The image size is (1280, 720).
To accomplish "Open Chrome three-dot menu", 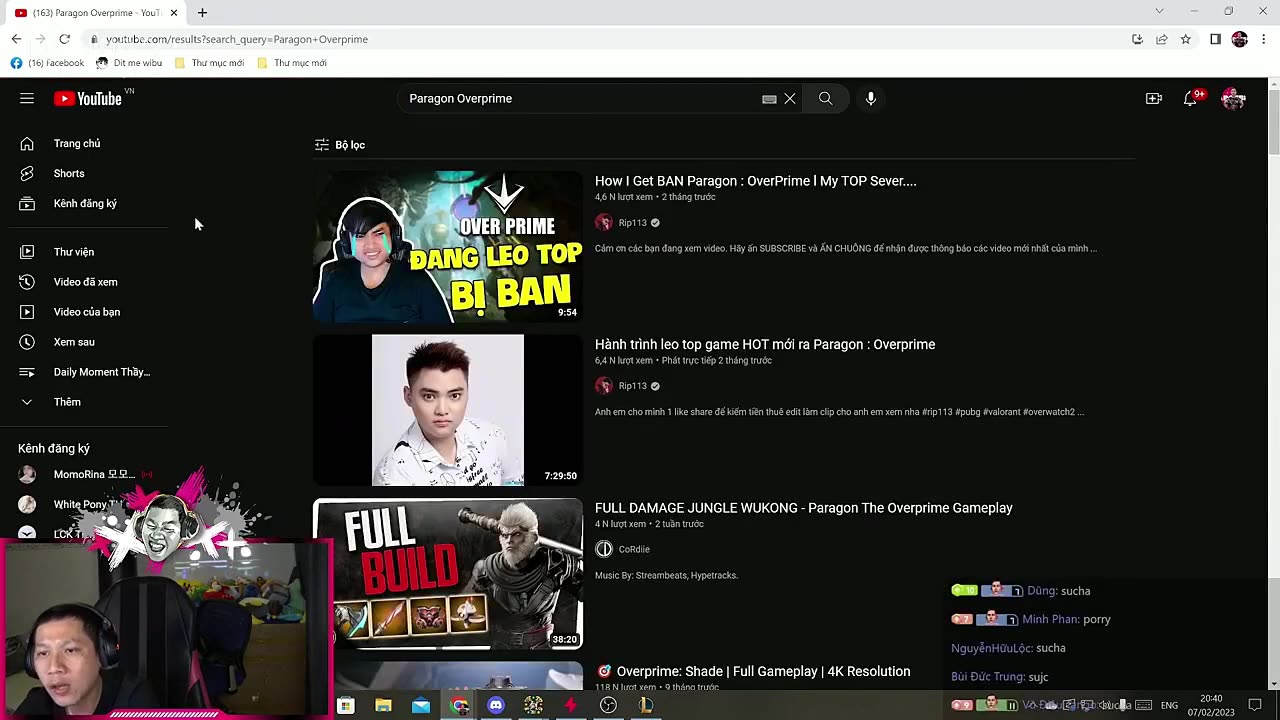I will click(1264, 39).
